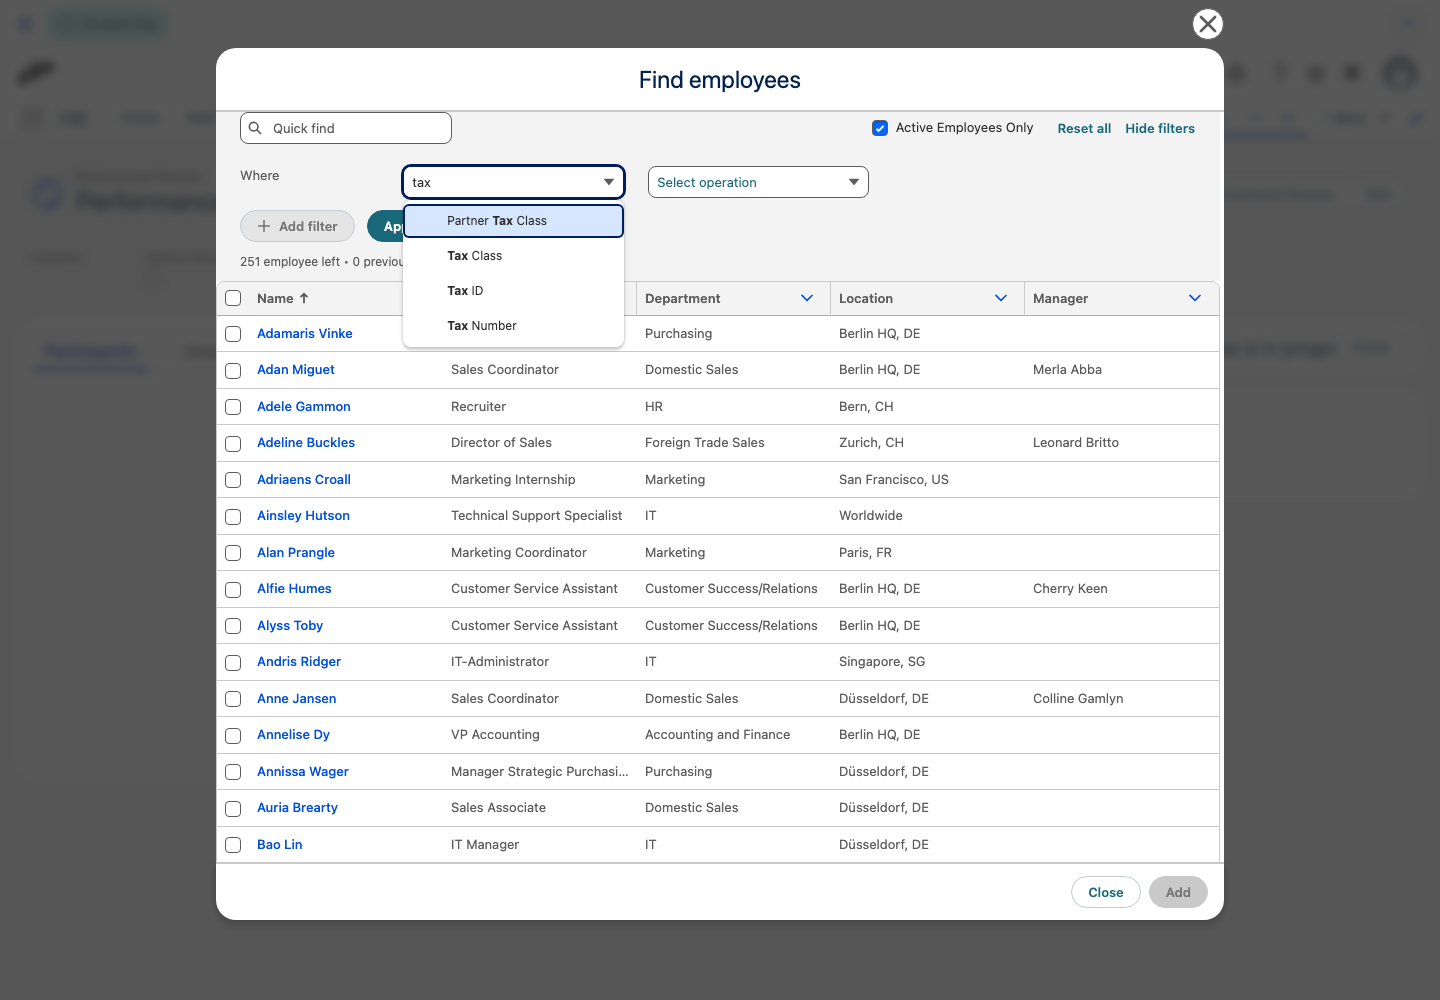Click the Accounting and Finance cell
This screenshot has height=1000, width=1440.
coord(717,735)
